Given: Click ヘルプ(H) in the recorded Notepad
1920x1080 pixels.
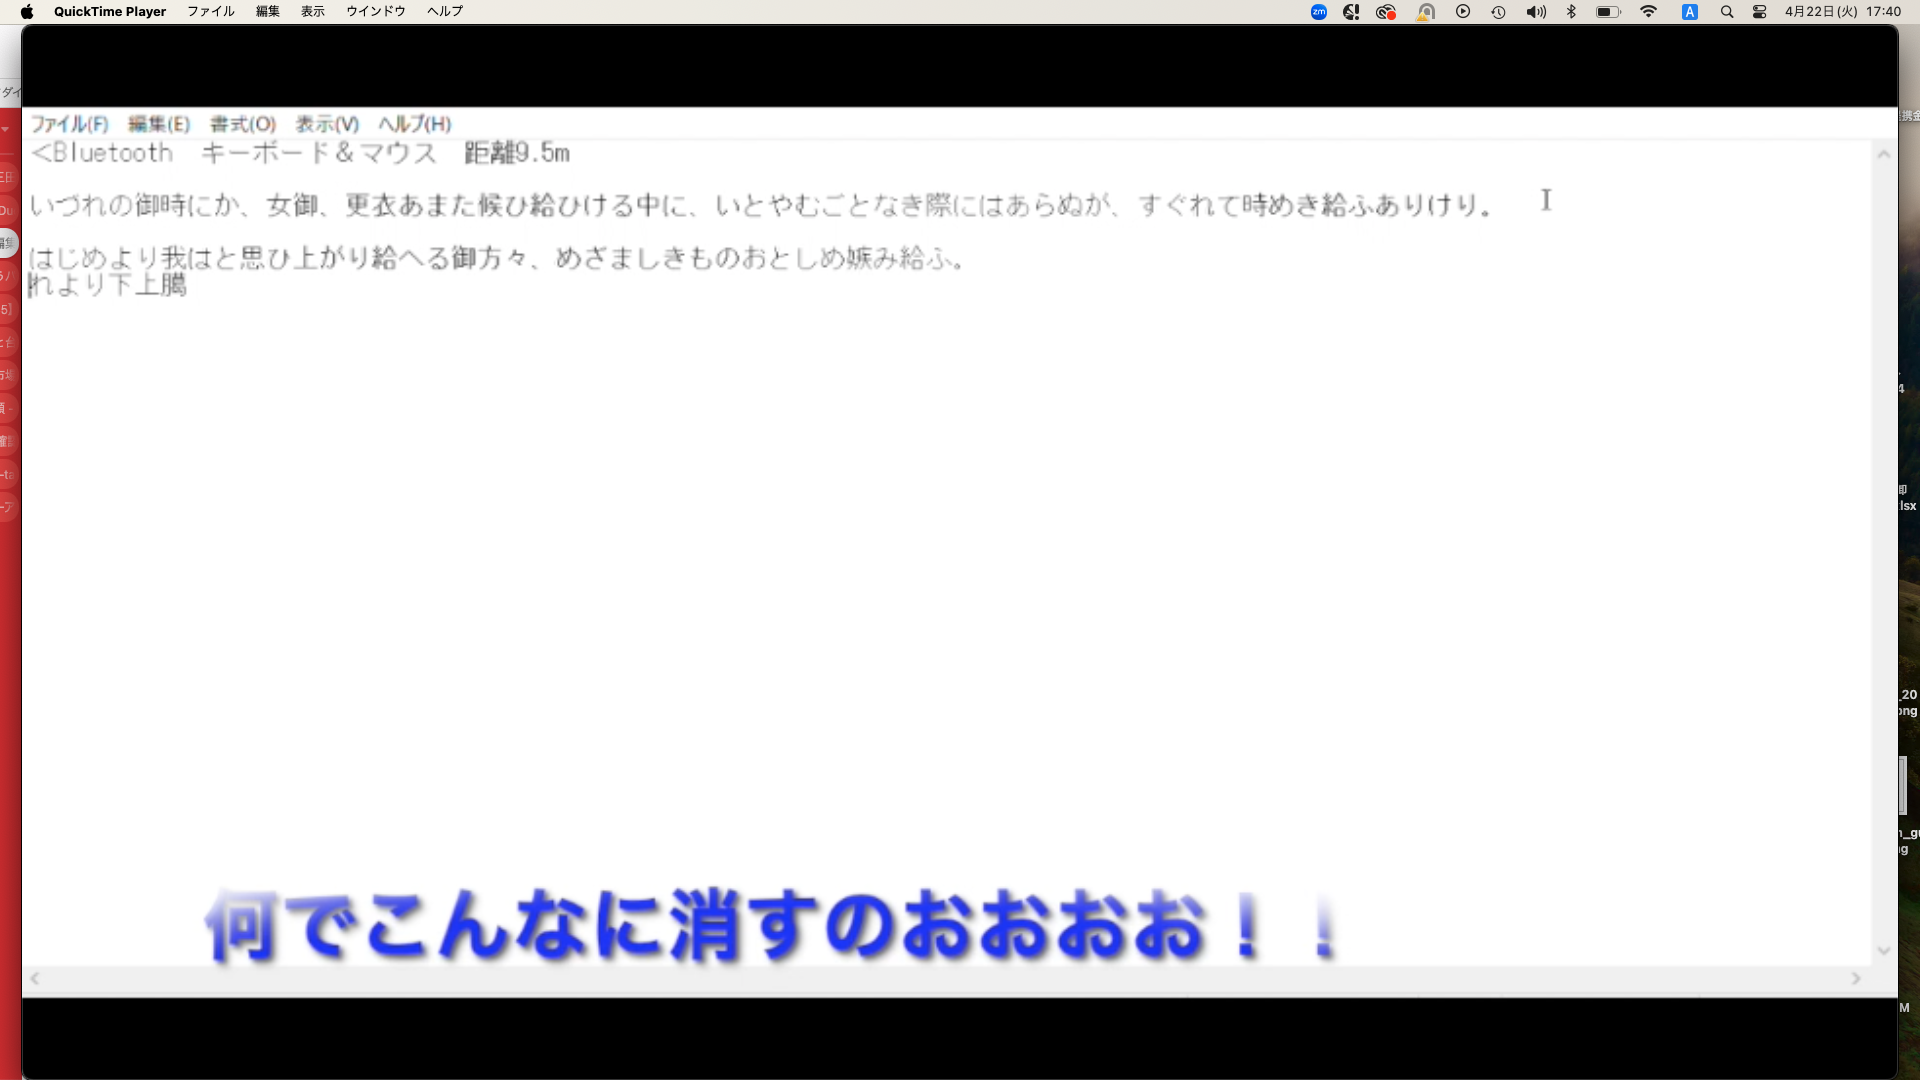Looking at the screenshot, I should pyautogui.click(x=415, y=124).
